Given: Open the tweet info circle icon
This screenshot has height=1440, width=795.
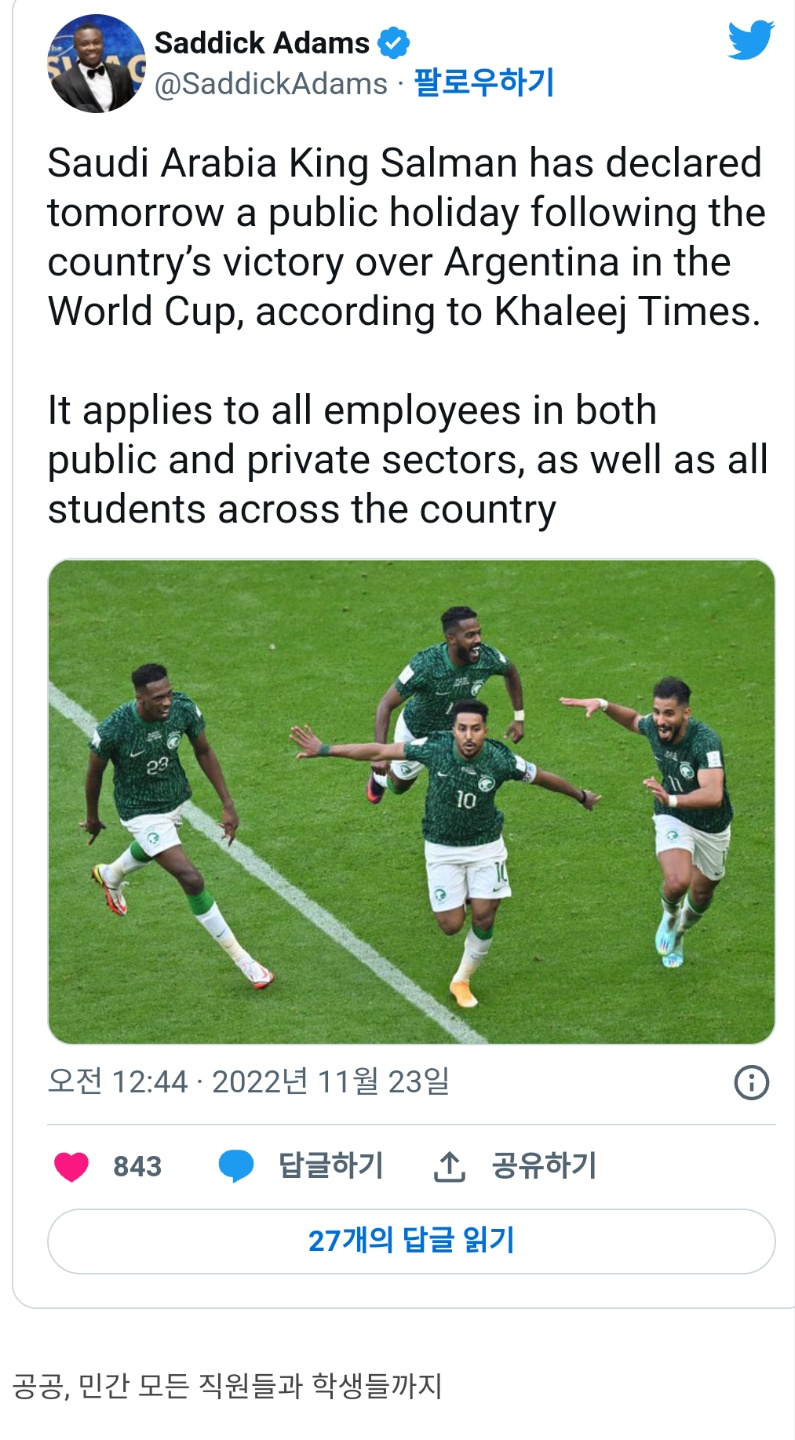Looking at the screenshot, I should click(x=751, y=1082).
